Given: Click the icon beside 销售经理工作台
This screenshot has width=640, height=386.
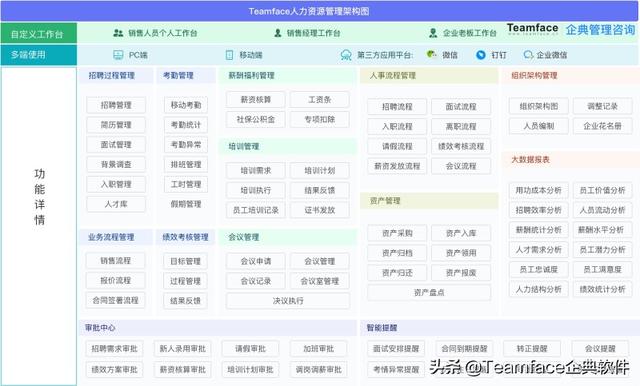Looking at the screenshot, I should pyautogui.click(x=278, y=33).
